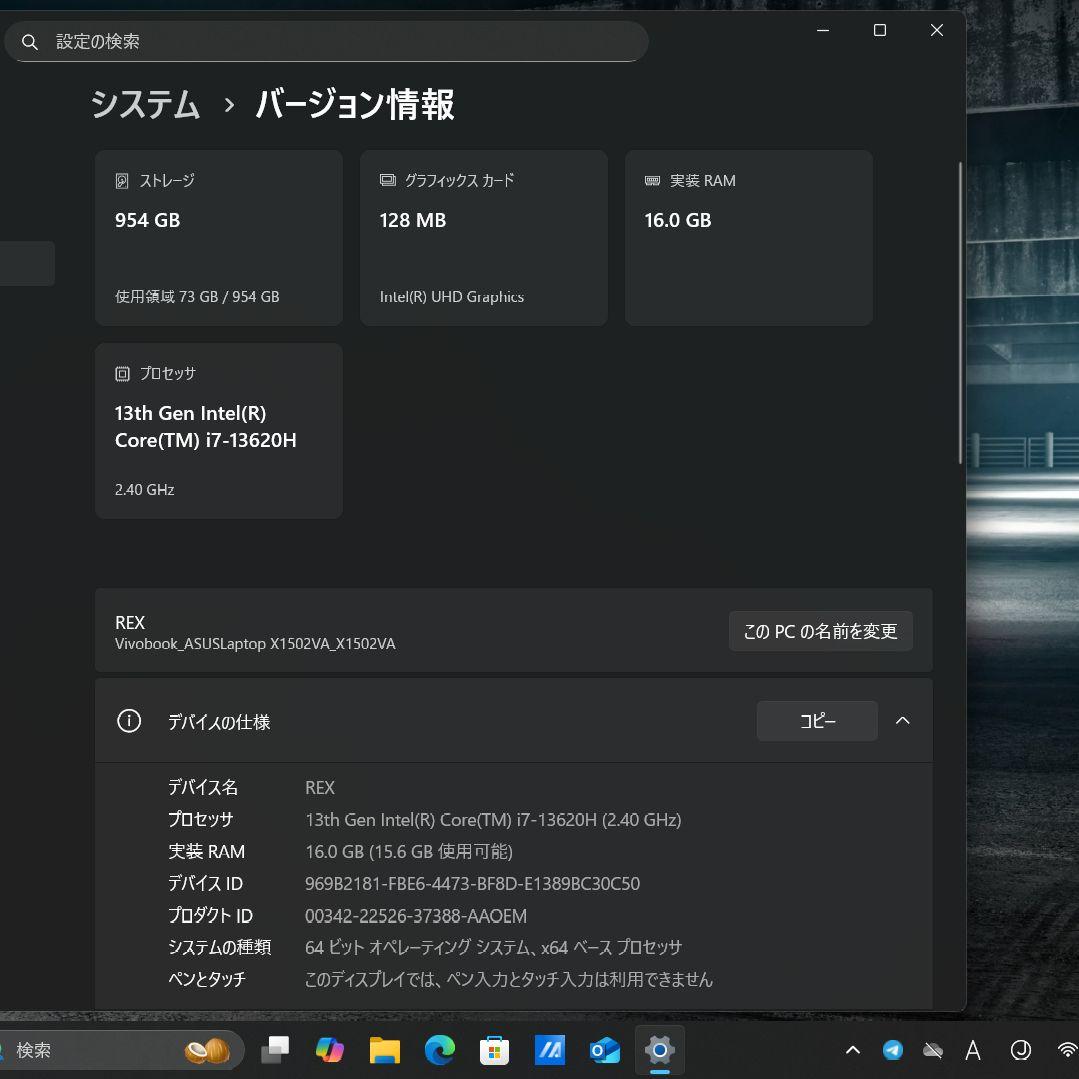This screenshot has height=1079, width=1079.
Task: Expand hidden icons in the system tray
Action: (853, 1050)
